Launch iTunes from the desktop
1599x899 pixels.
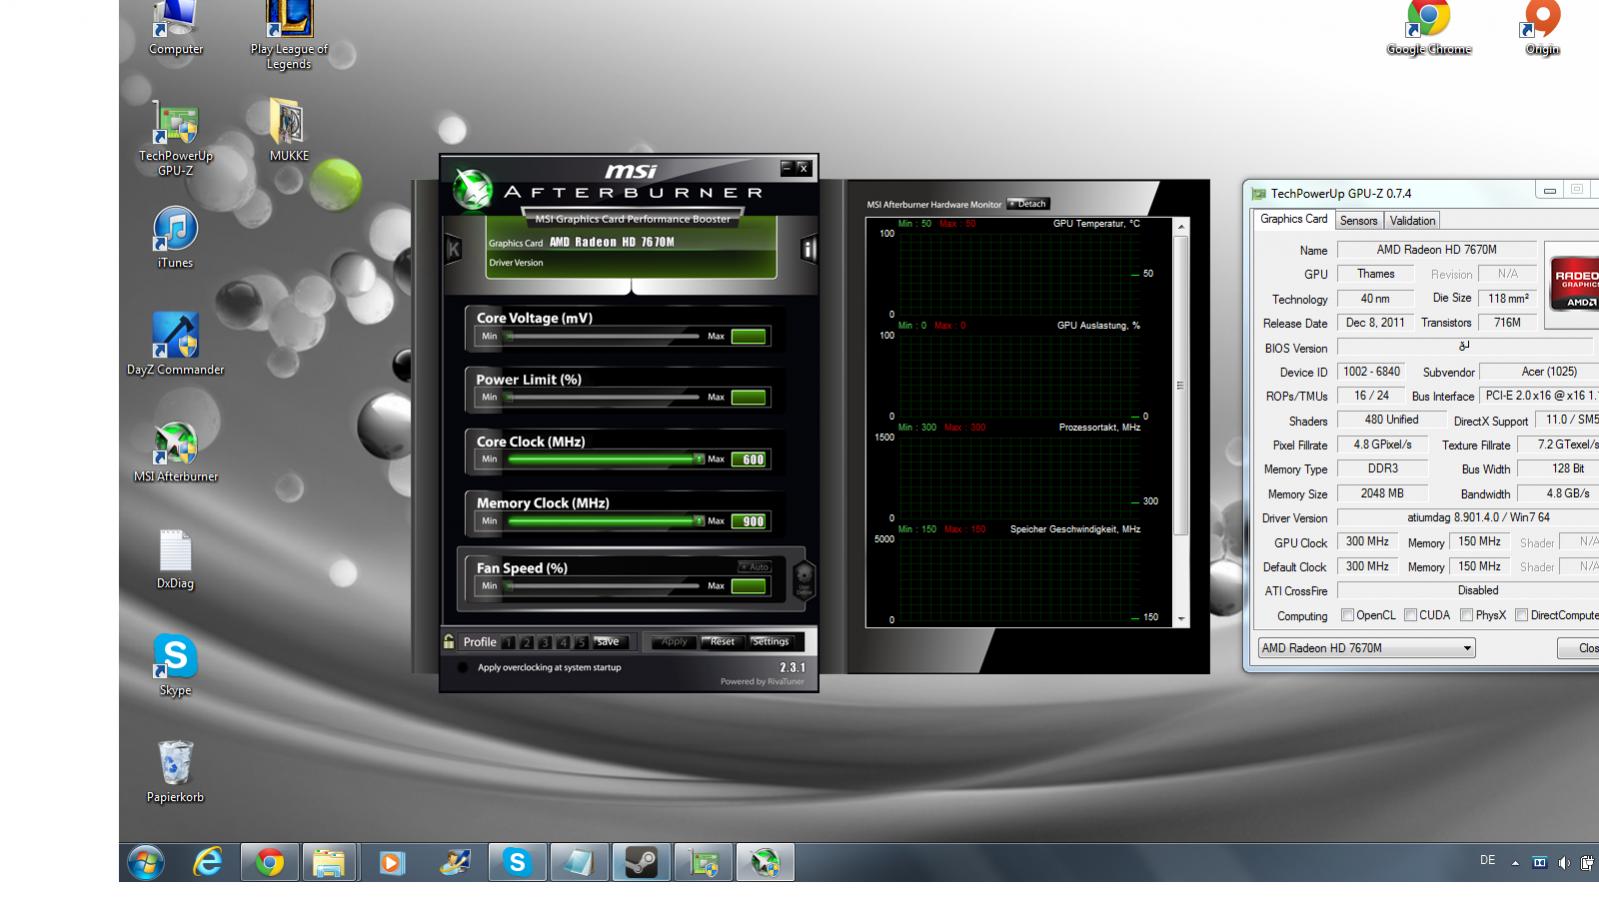(175, 238)
